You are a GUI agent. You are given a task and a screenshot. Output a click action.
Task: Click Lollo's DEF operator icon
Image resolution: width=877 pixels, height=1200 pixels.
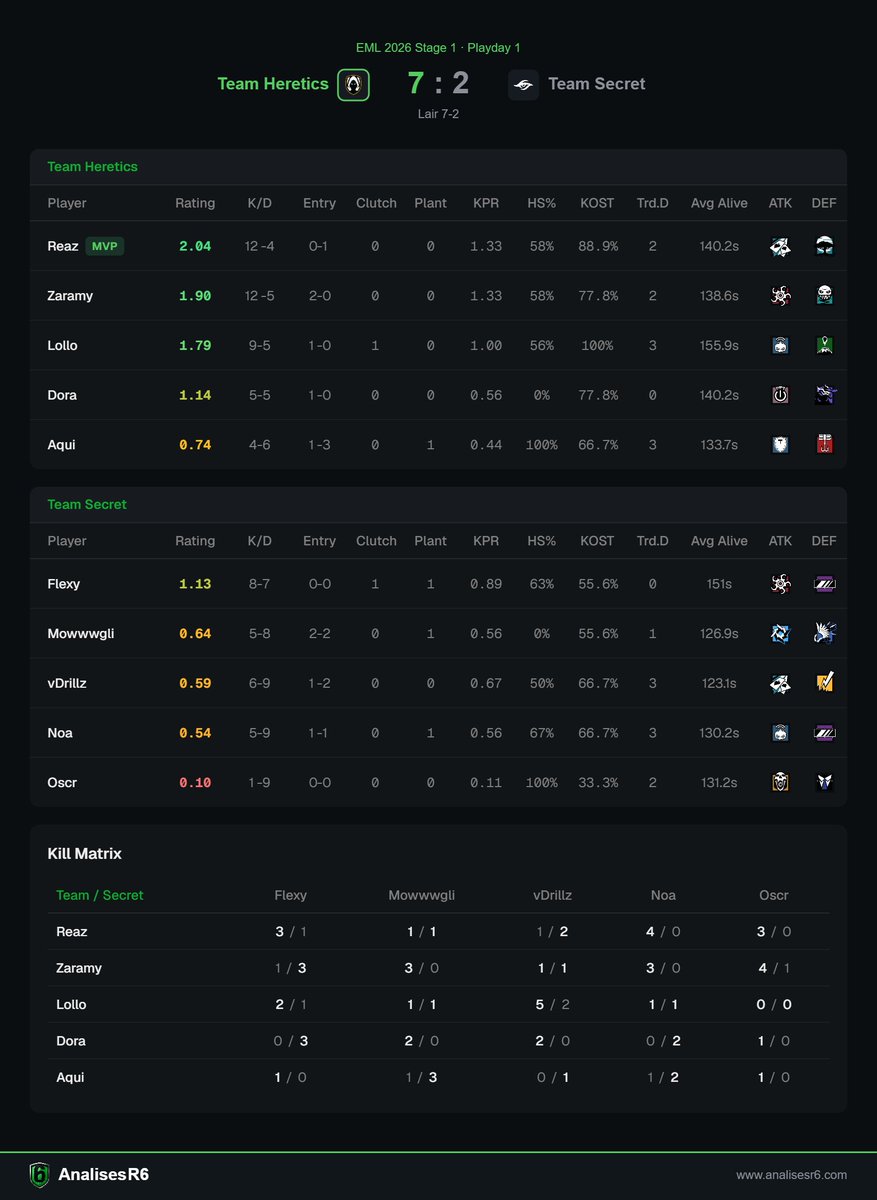click(x=824, y=345)
